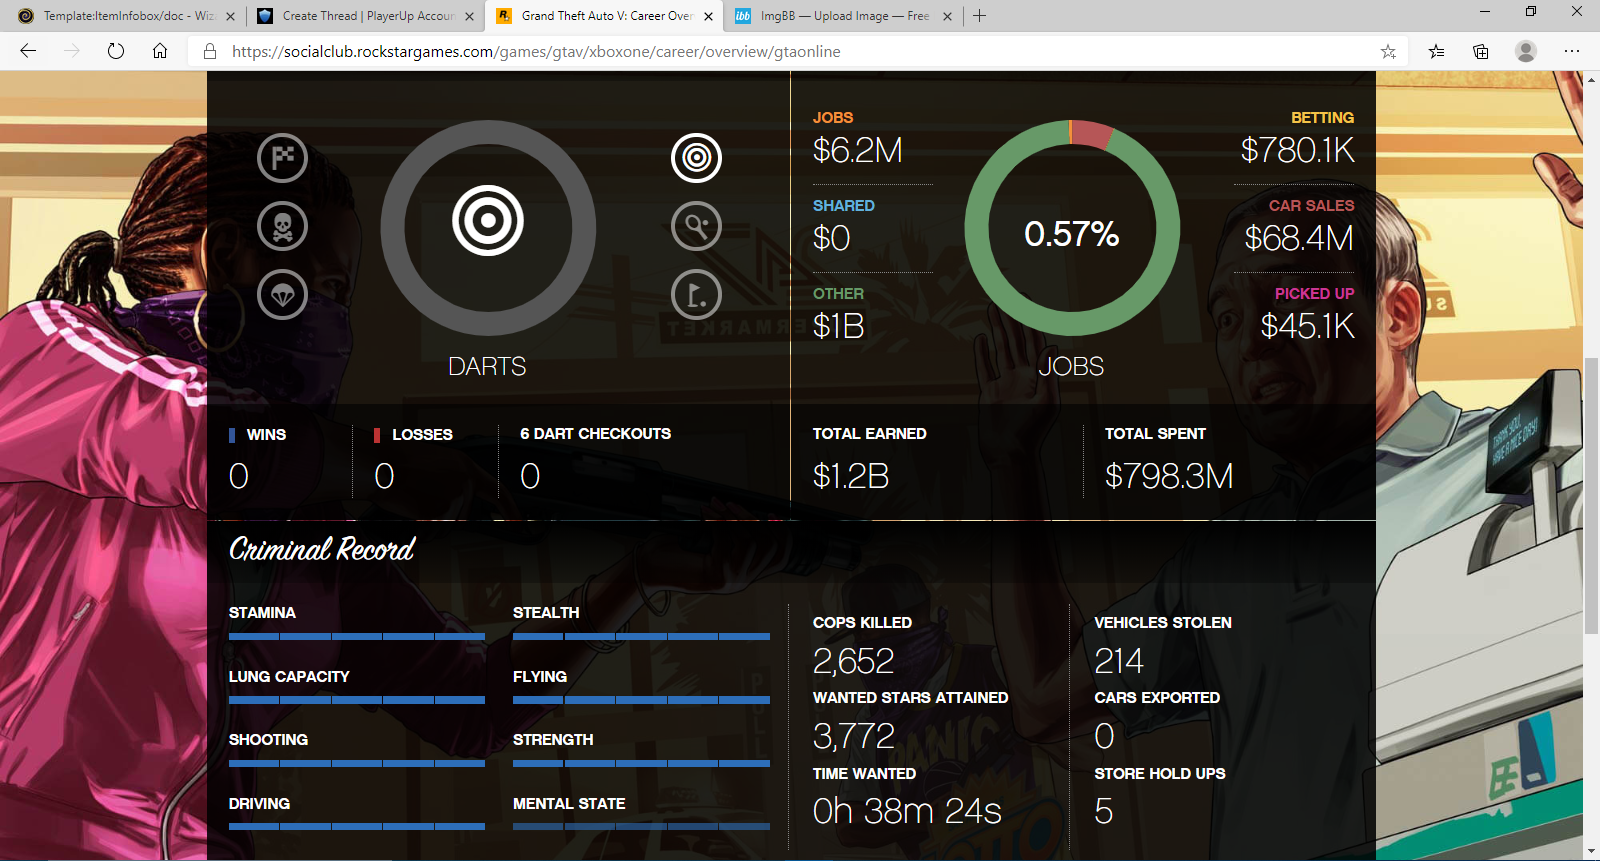Click the $6.2M jobs earnings value
Screen dimensions: 1600x861
[858, 150]
